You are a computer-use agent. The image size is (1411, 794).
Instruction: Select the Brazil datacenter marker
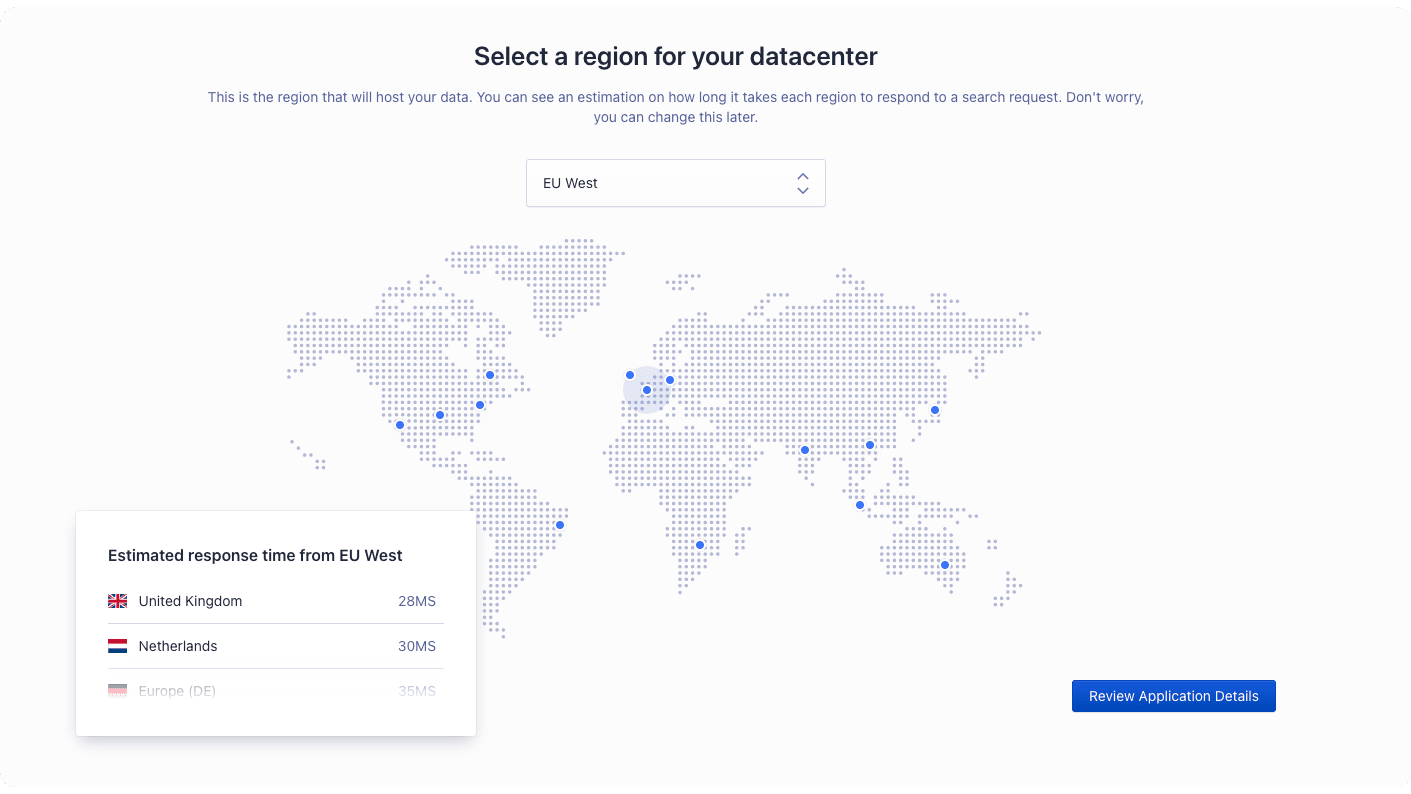559,523
